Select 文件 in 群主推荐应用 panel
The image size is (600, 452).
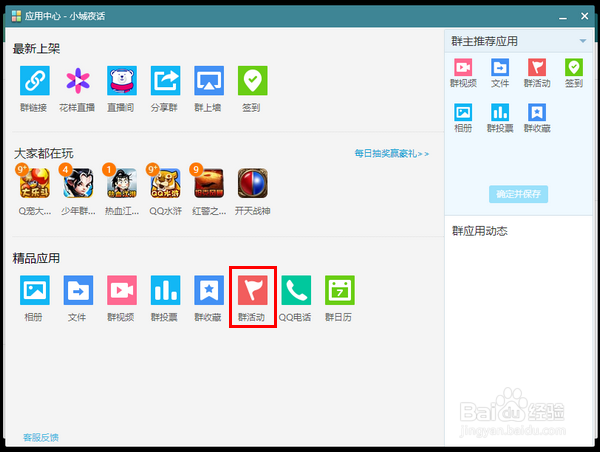click(x=500, y=67)
